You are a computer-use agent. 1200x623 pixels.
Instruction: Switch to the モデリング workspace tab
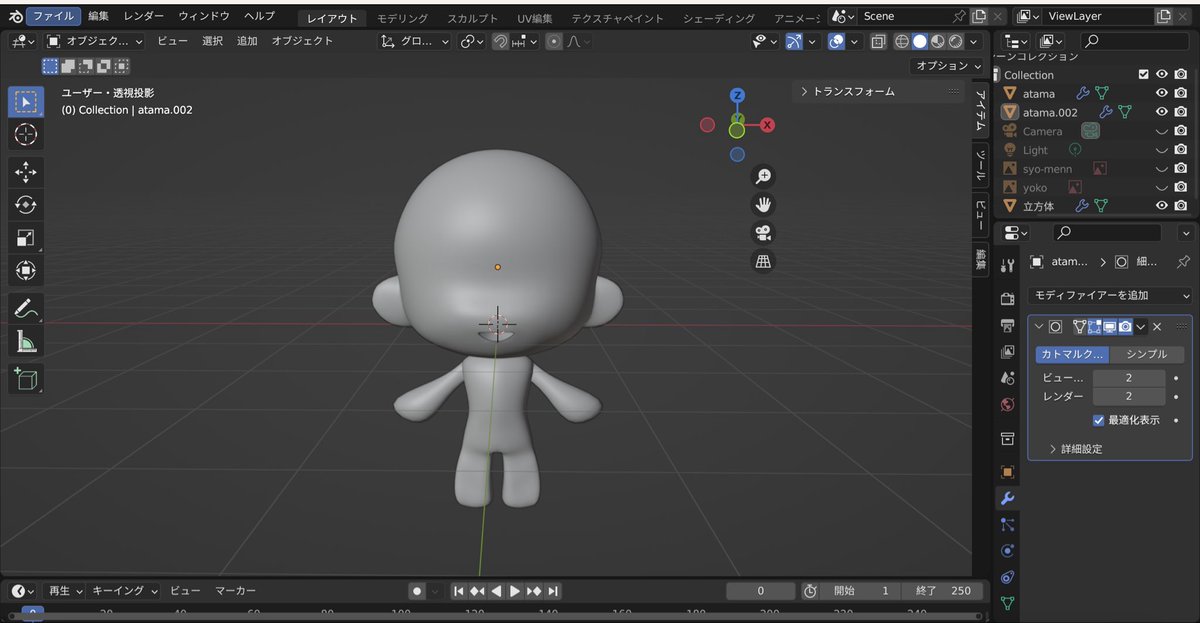(x=402, y=18)
